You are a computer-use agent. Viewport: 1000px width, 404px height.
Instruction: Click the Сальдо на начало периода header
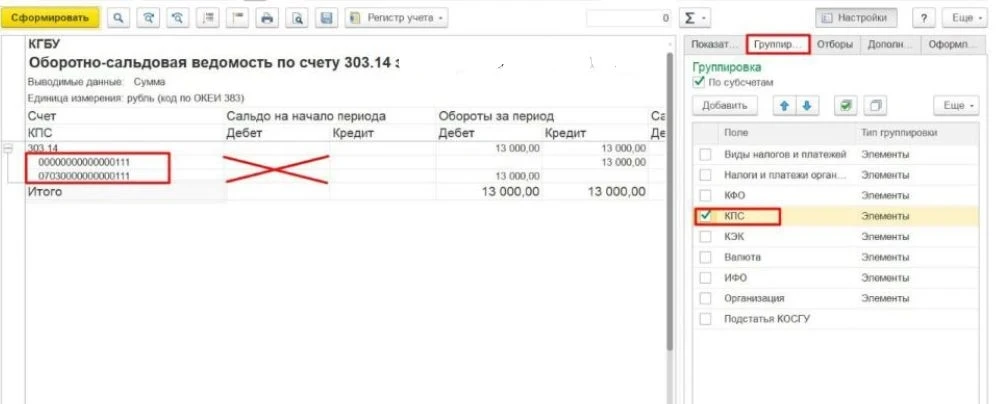306,116
